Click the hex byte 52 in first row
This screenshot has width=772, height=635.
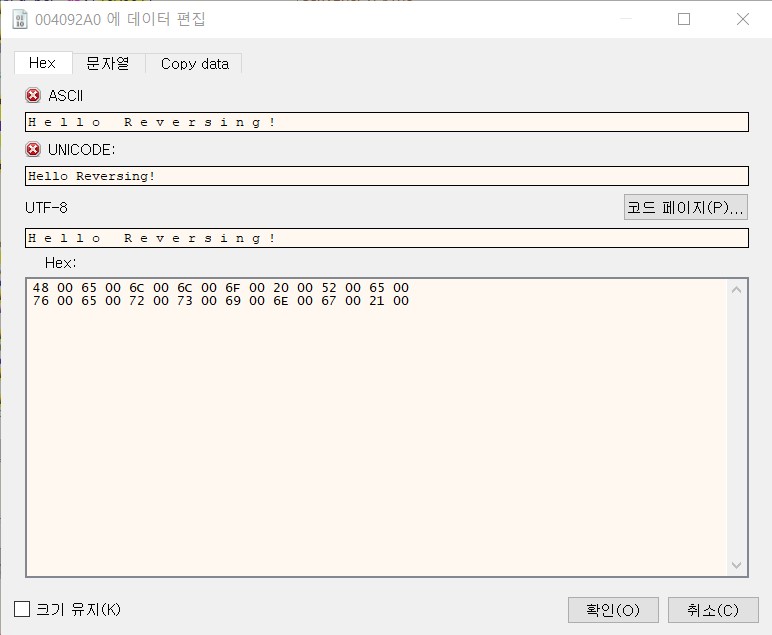tap(329, 287)
